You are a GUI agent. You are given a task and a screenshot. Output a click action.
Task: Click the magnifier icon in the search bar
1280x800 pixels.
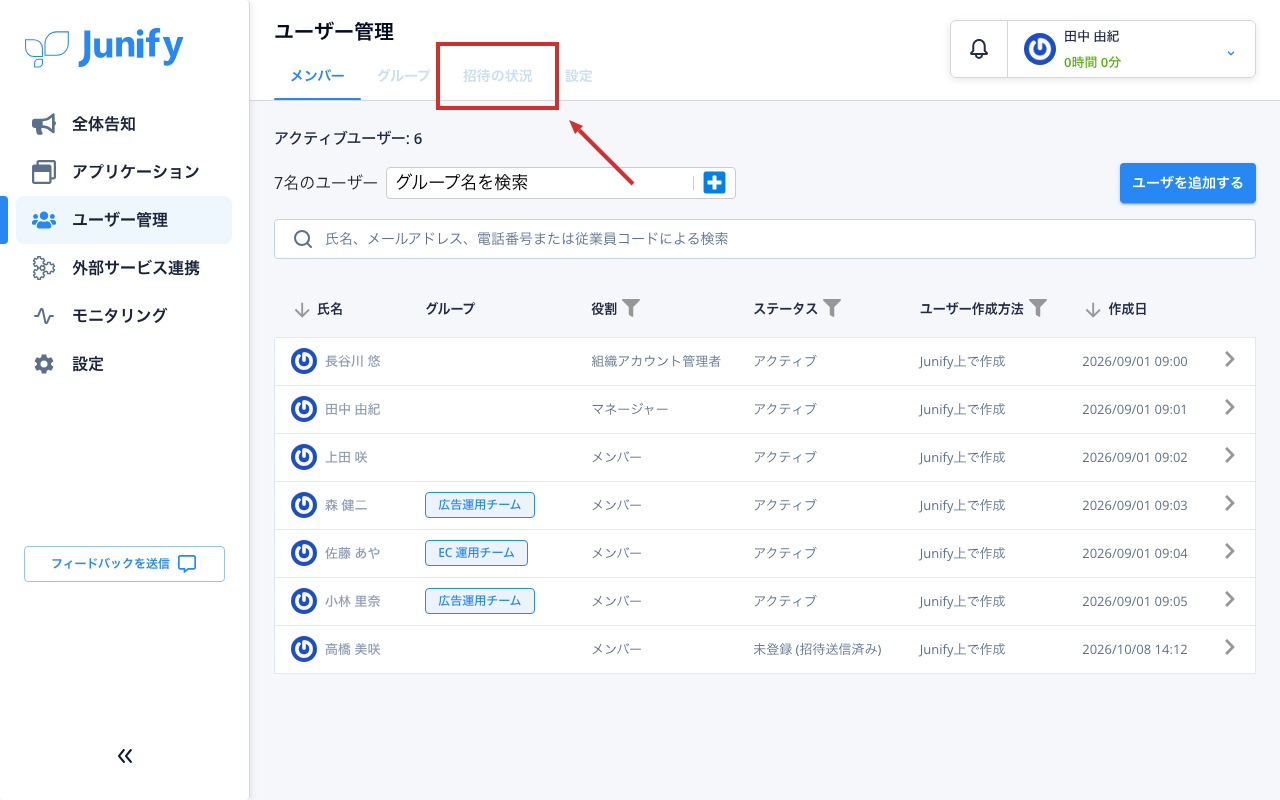pyautogui.click(x=303, y=239)
